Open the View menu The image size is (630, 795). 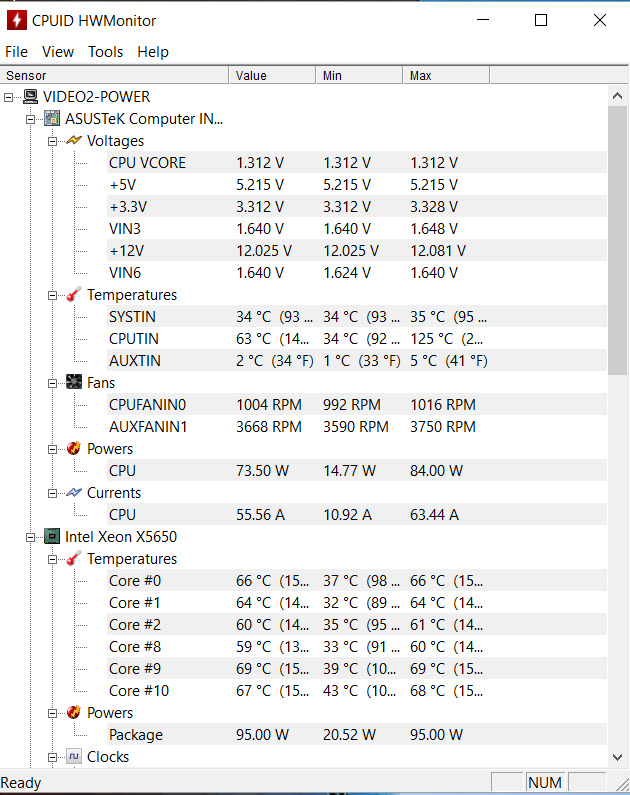coord(58,52)
